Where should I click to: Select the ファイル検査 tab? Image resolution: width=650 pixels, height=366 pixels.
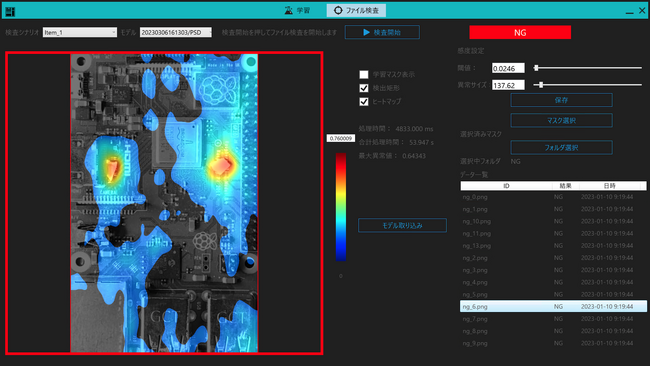[356, 10]
